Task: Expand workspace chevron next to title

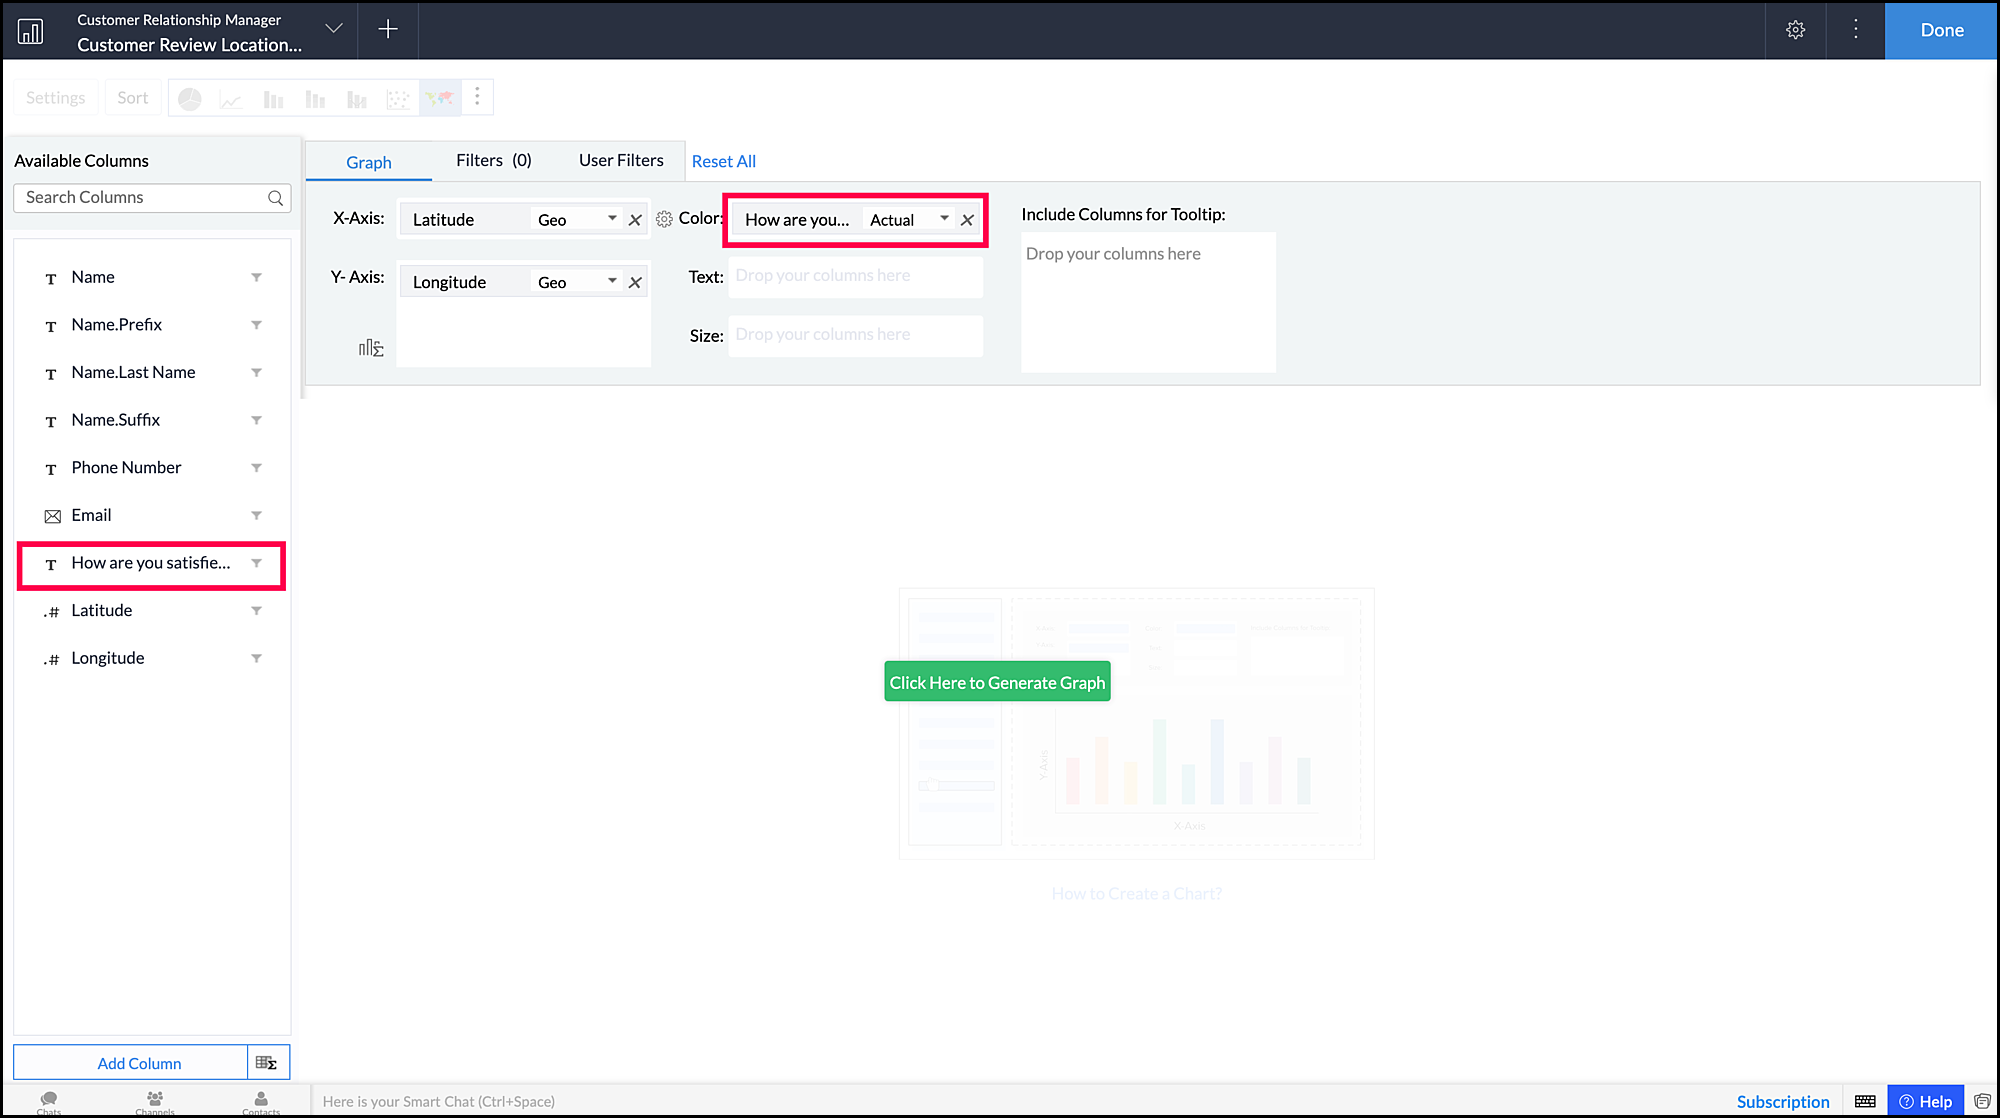Action: (334, 29)
